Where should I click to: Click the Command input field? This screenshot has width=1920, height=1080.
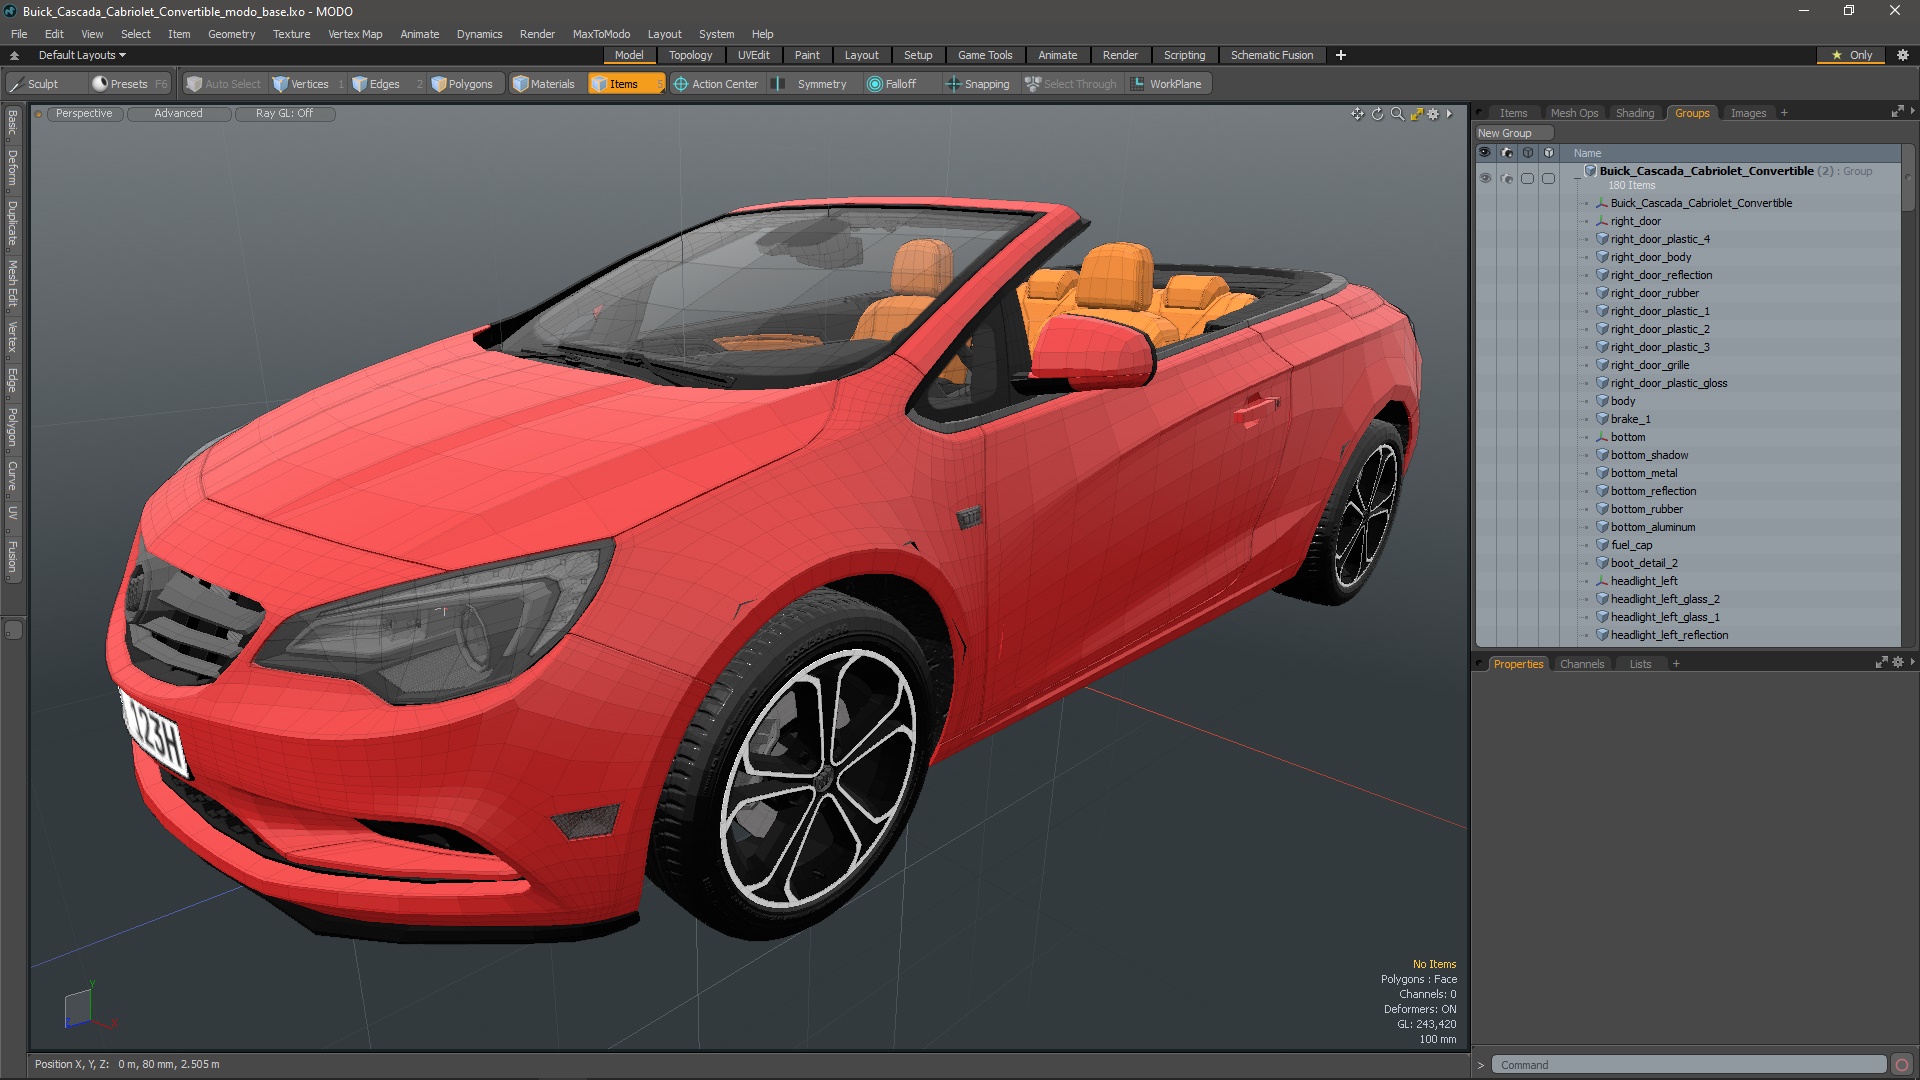point(1688,1065)
